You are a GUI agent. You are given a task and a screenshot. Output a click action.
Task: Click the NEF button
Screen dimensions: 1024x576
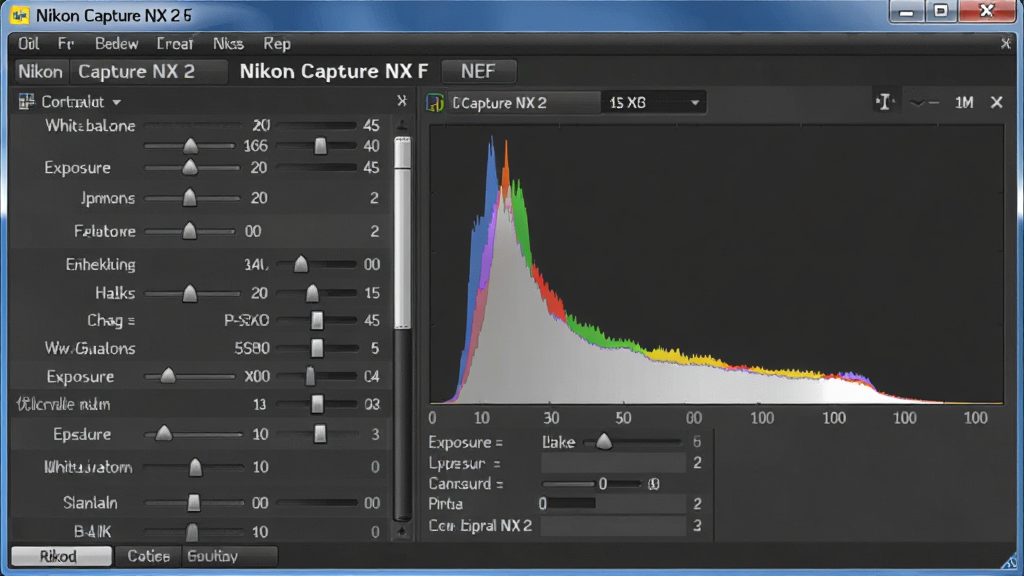coord(479,71)
